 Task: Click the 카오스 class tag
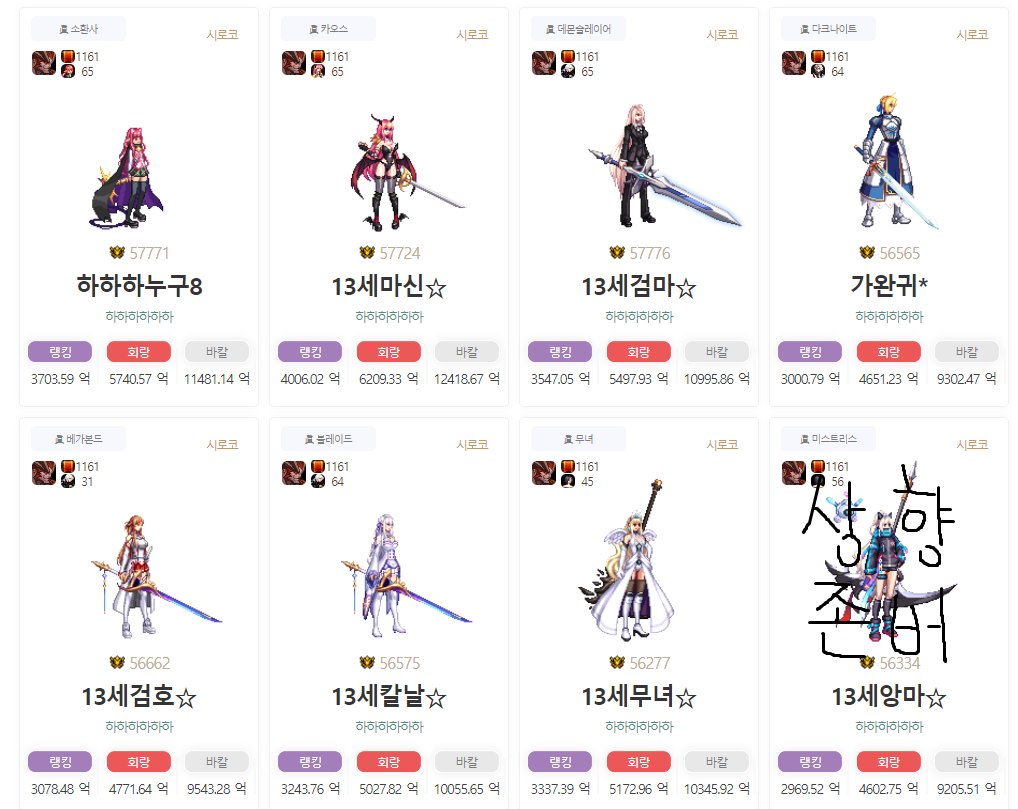pyautogui.click(x=329, y=29)
